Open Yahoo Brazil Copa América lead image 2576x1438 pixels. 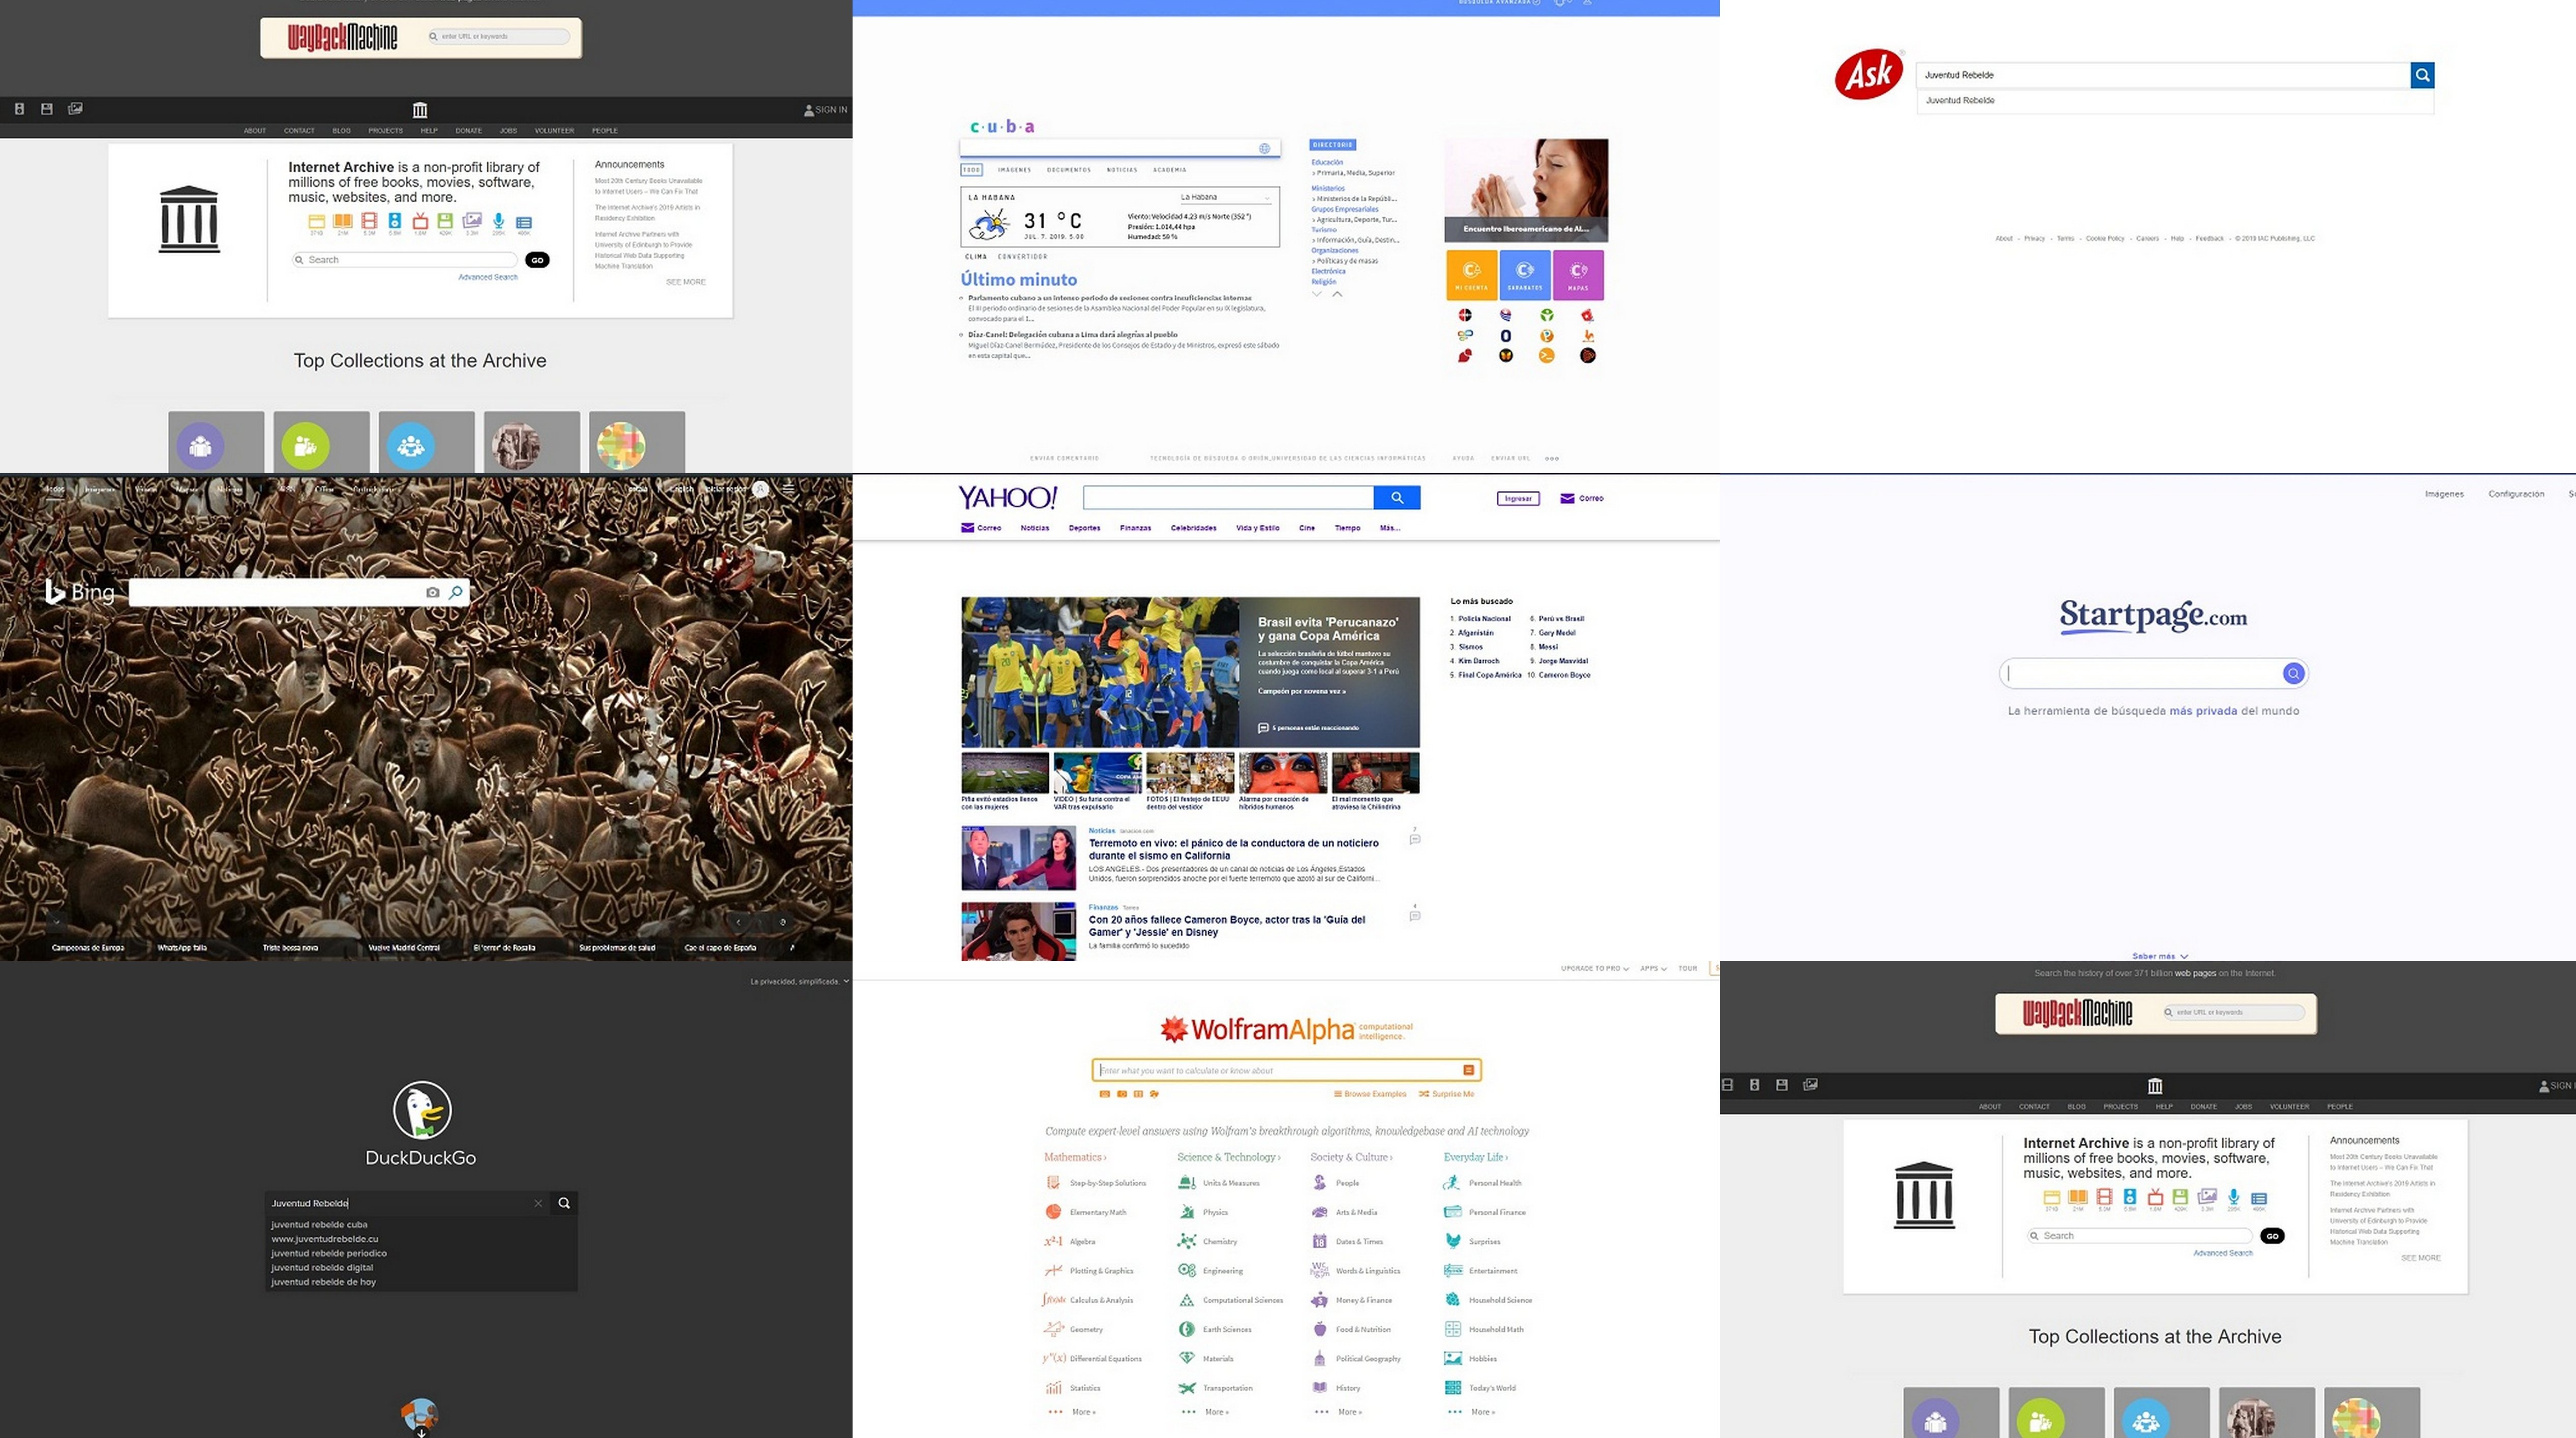(x=1100, y=672)
